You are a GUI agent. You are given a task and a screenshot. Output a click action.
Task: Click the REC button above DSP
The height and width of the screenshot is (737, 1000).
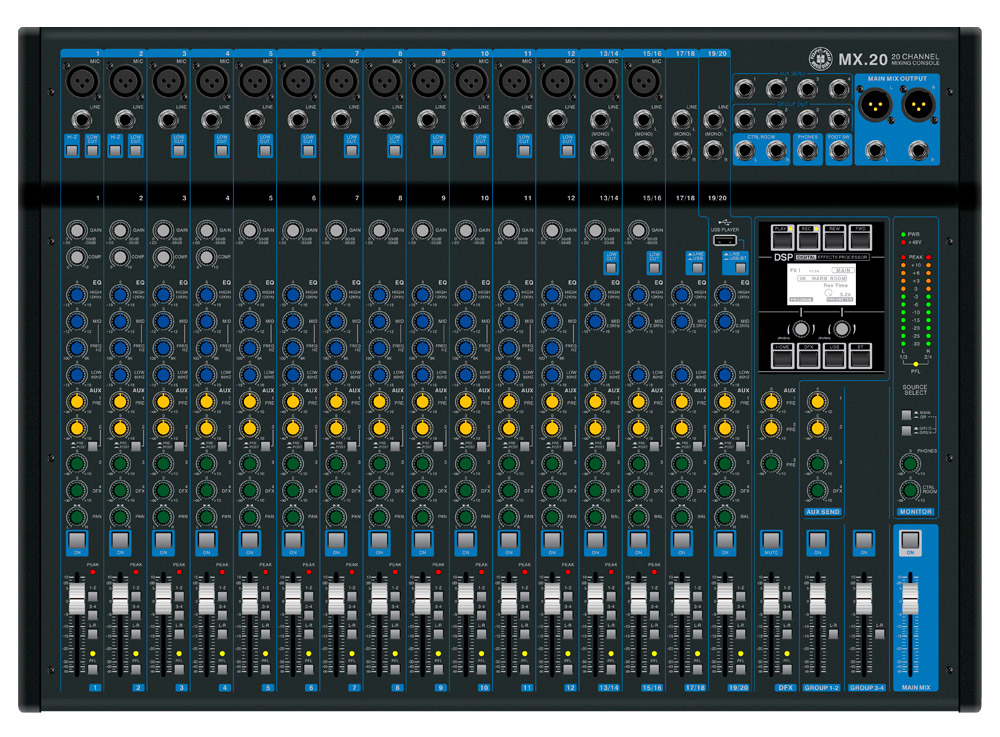pos(808,237)
